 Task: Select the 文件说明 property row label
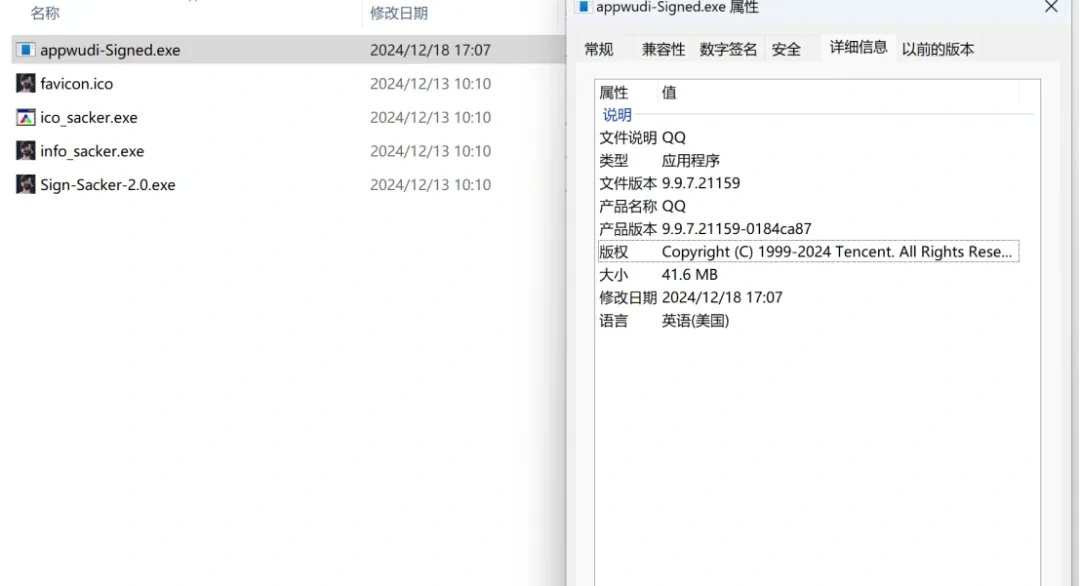pos(628,138)
